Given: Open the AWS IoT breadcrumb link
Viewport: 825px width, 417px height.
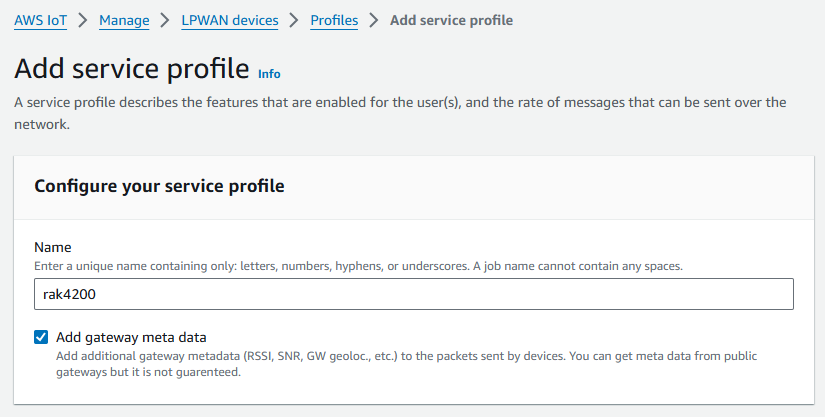Looking at the screenshot, I should pos(41,21).
